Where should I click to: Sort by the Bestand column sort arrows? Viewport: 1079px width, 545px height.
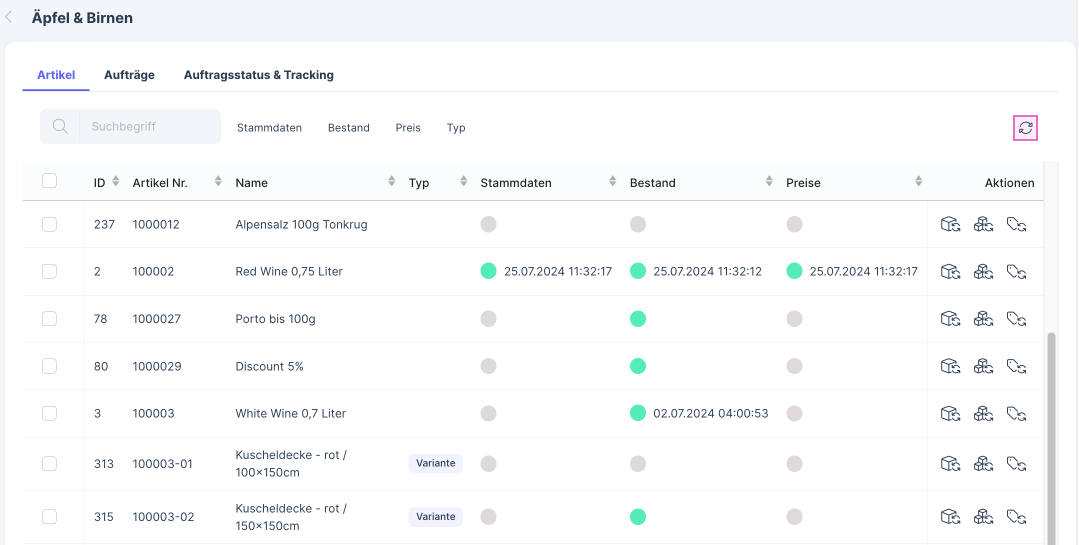[x=769, y=182]
